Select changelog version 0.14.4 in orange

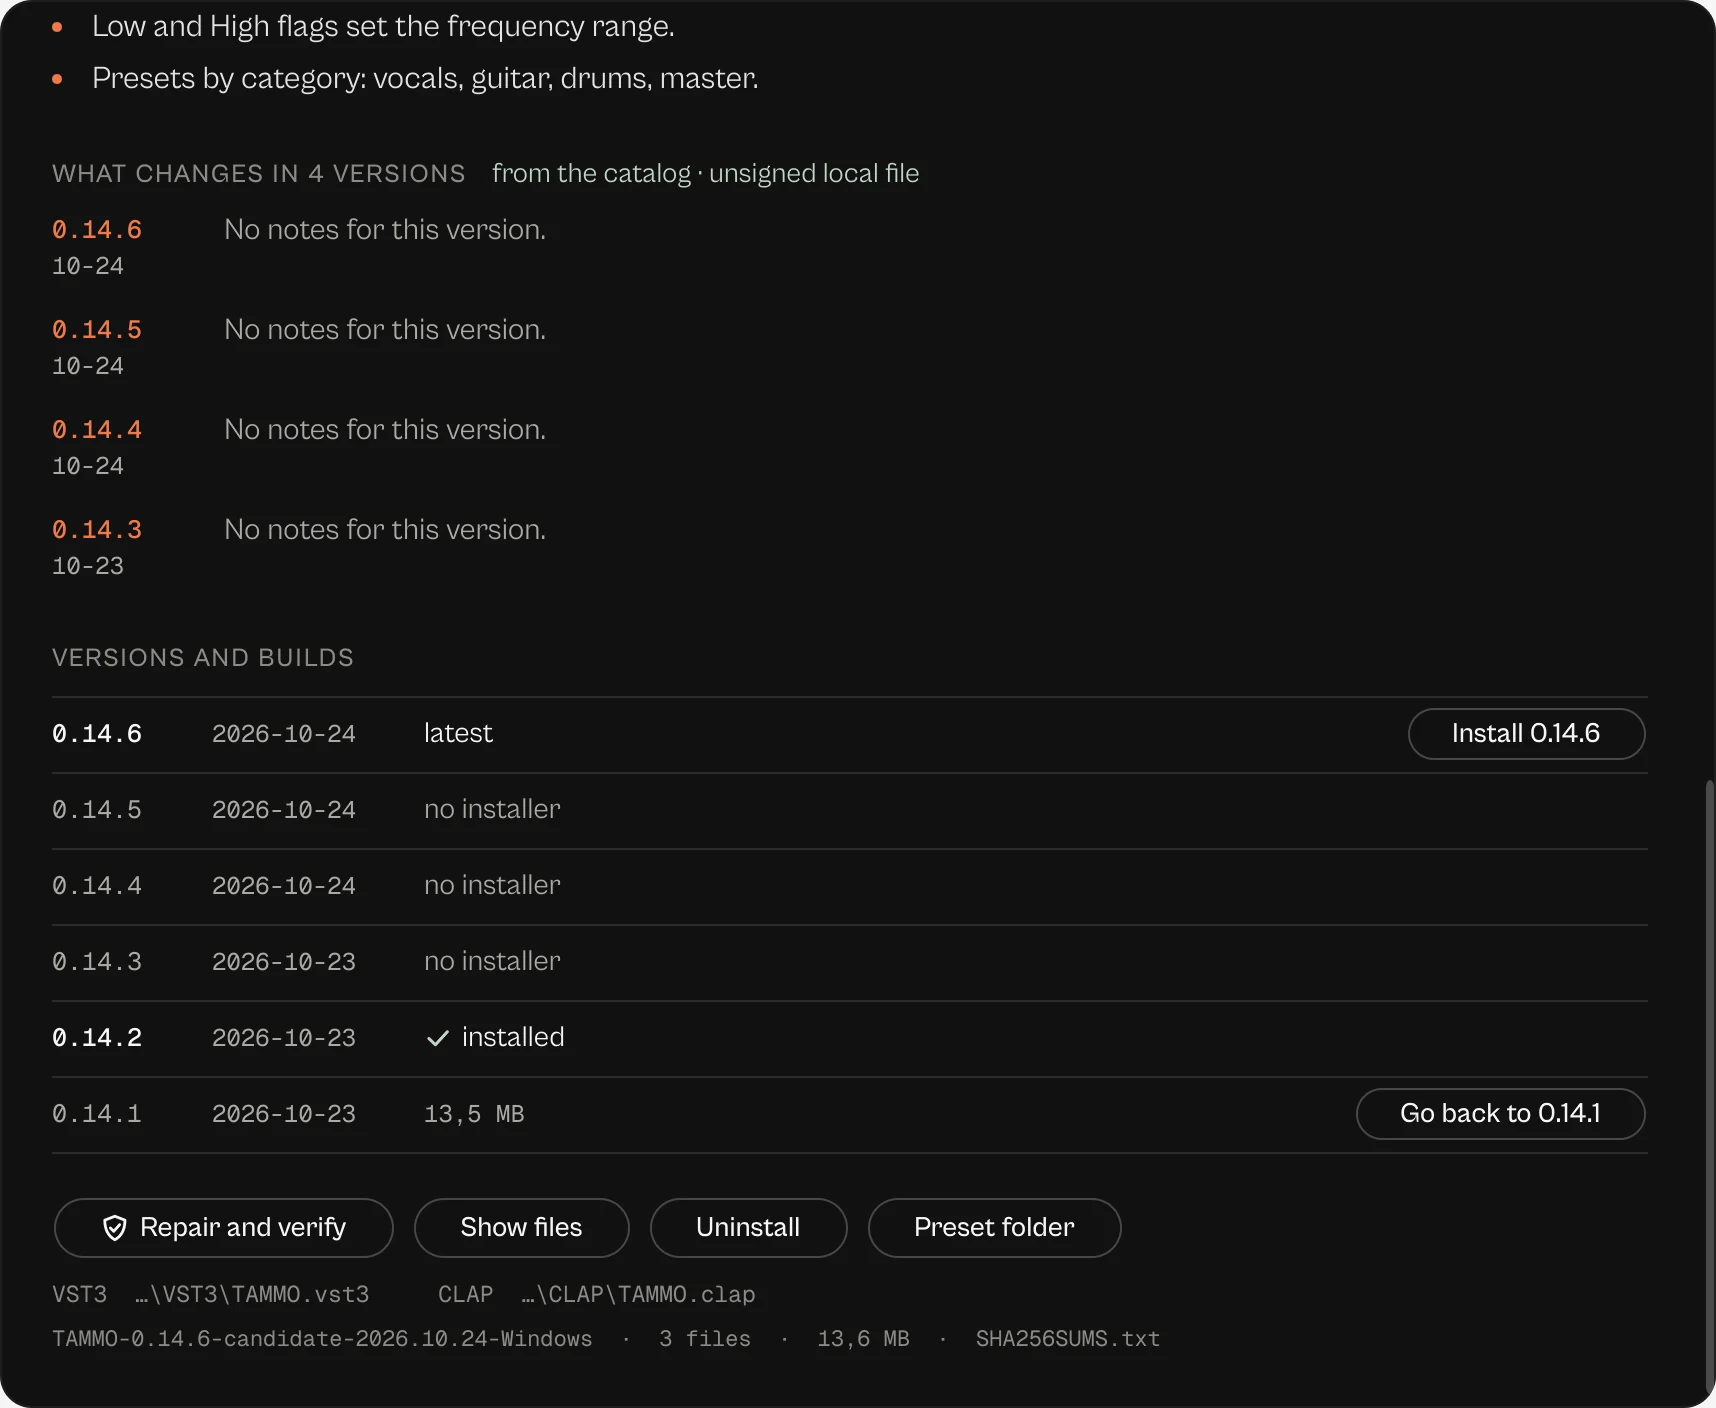[x=97, y=430]
